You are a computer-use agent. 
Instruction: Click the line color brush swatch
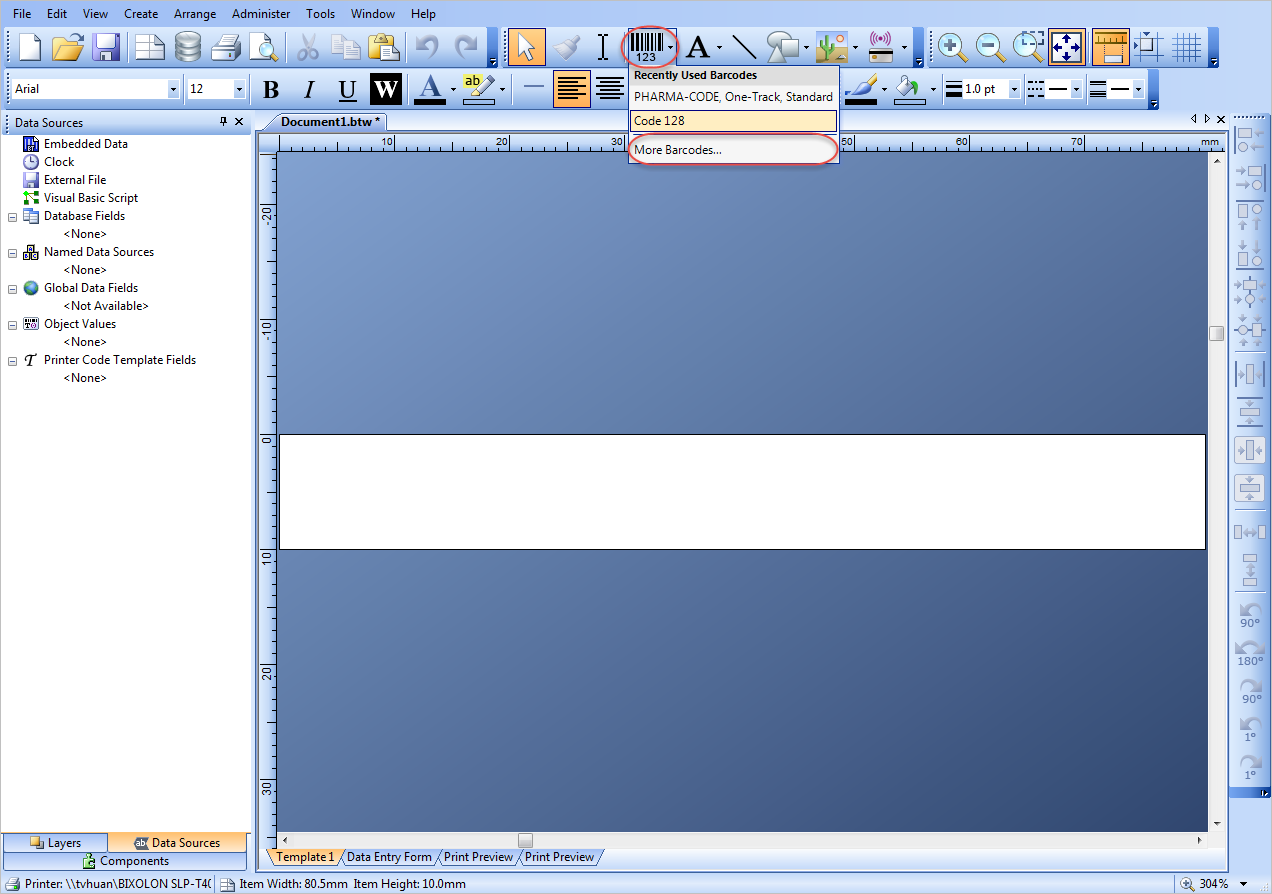pyautogui.click(x=861, y=89)
